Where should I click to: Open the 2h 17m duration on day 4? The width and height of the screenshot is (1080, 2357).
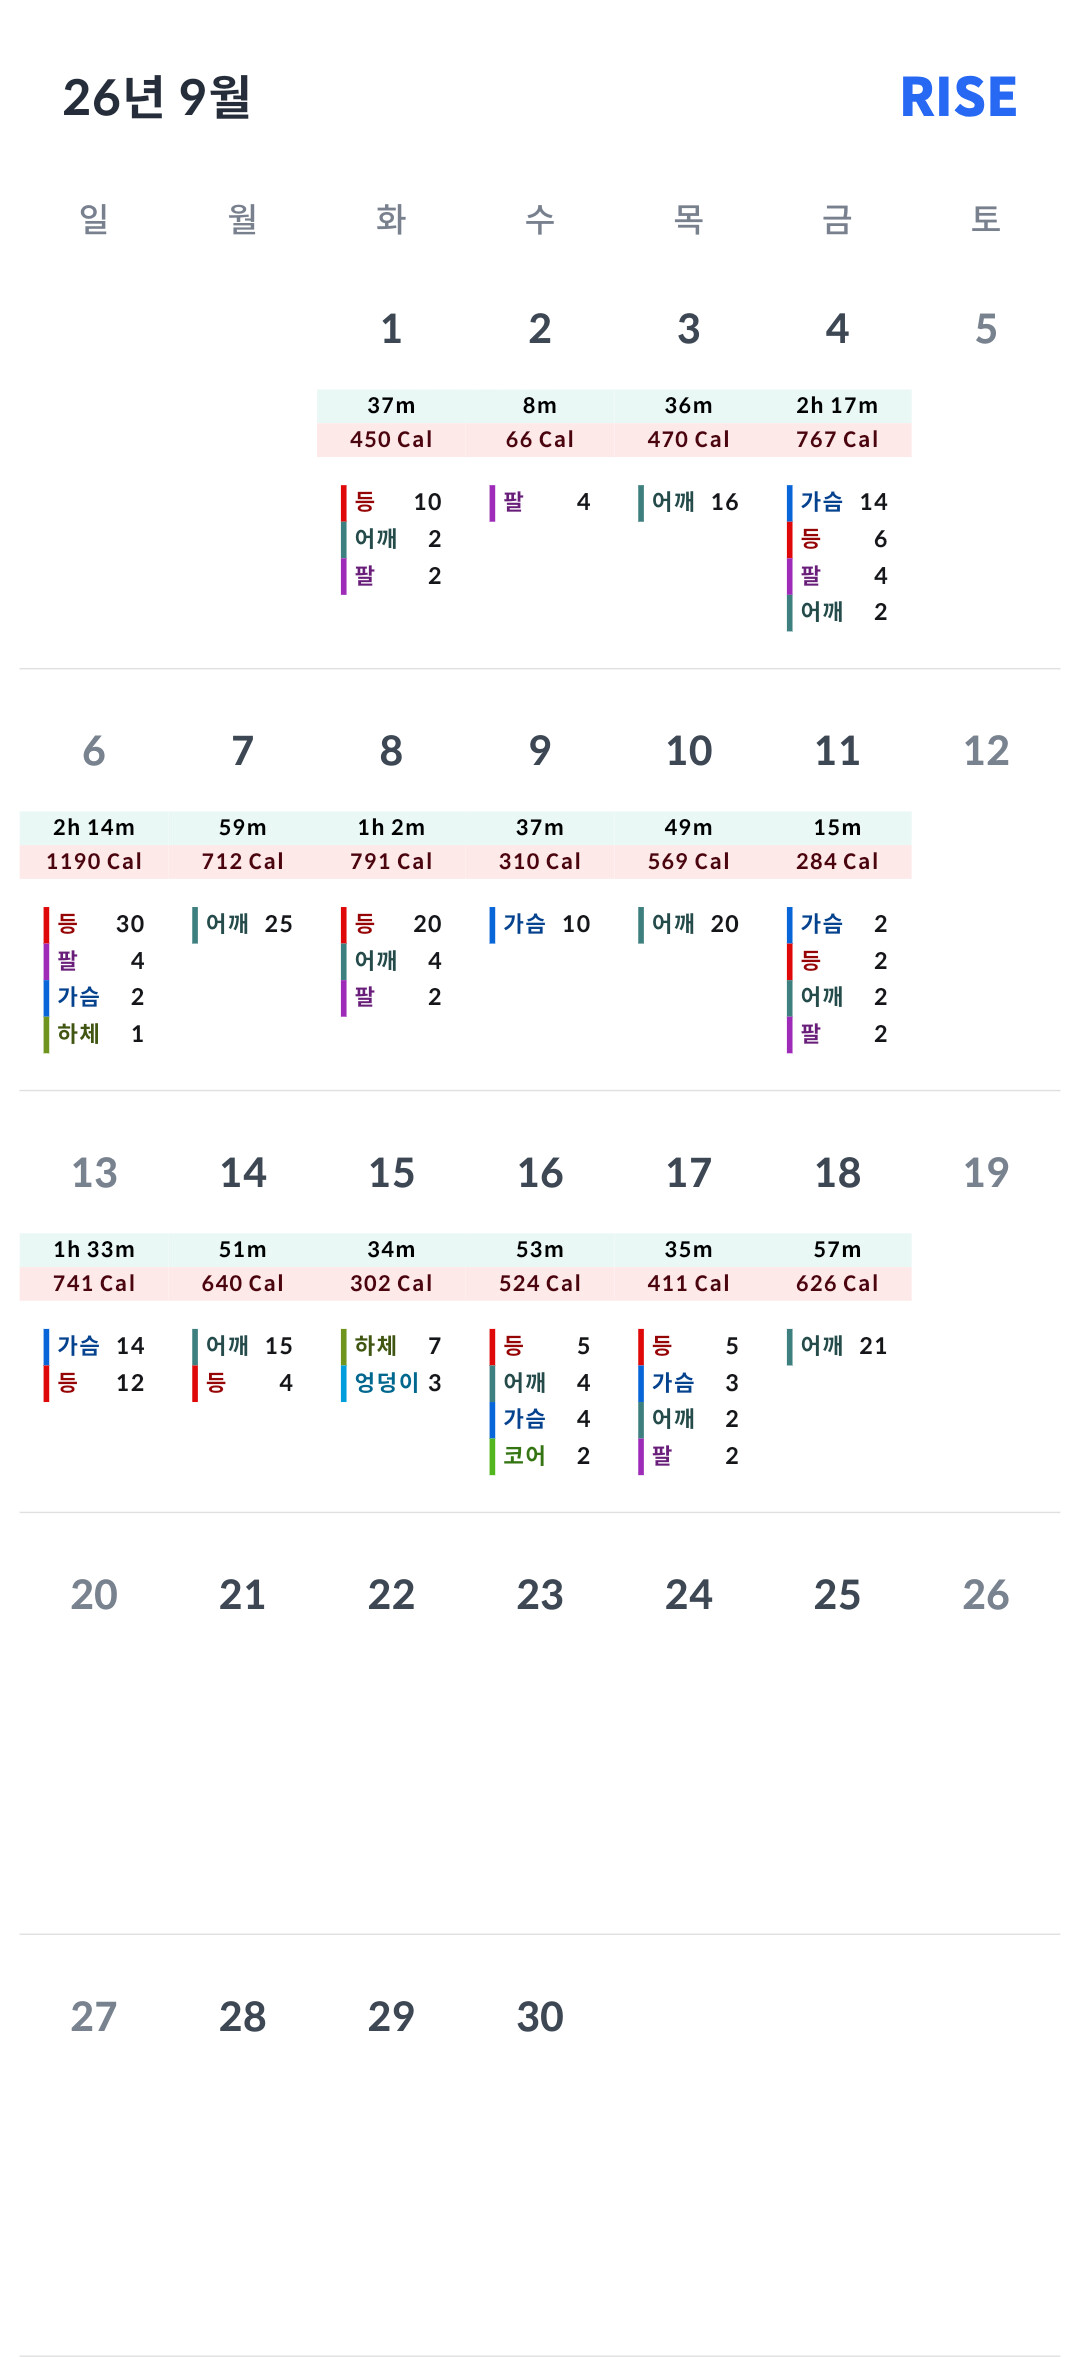click(837, 406)
